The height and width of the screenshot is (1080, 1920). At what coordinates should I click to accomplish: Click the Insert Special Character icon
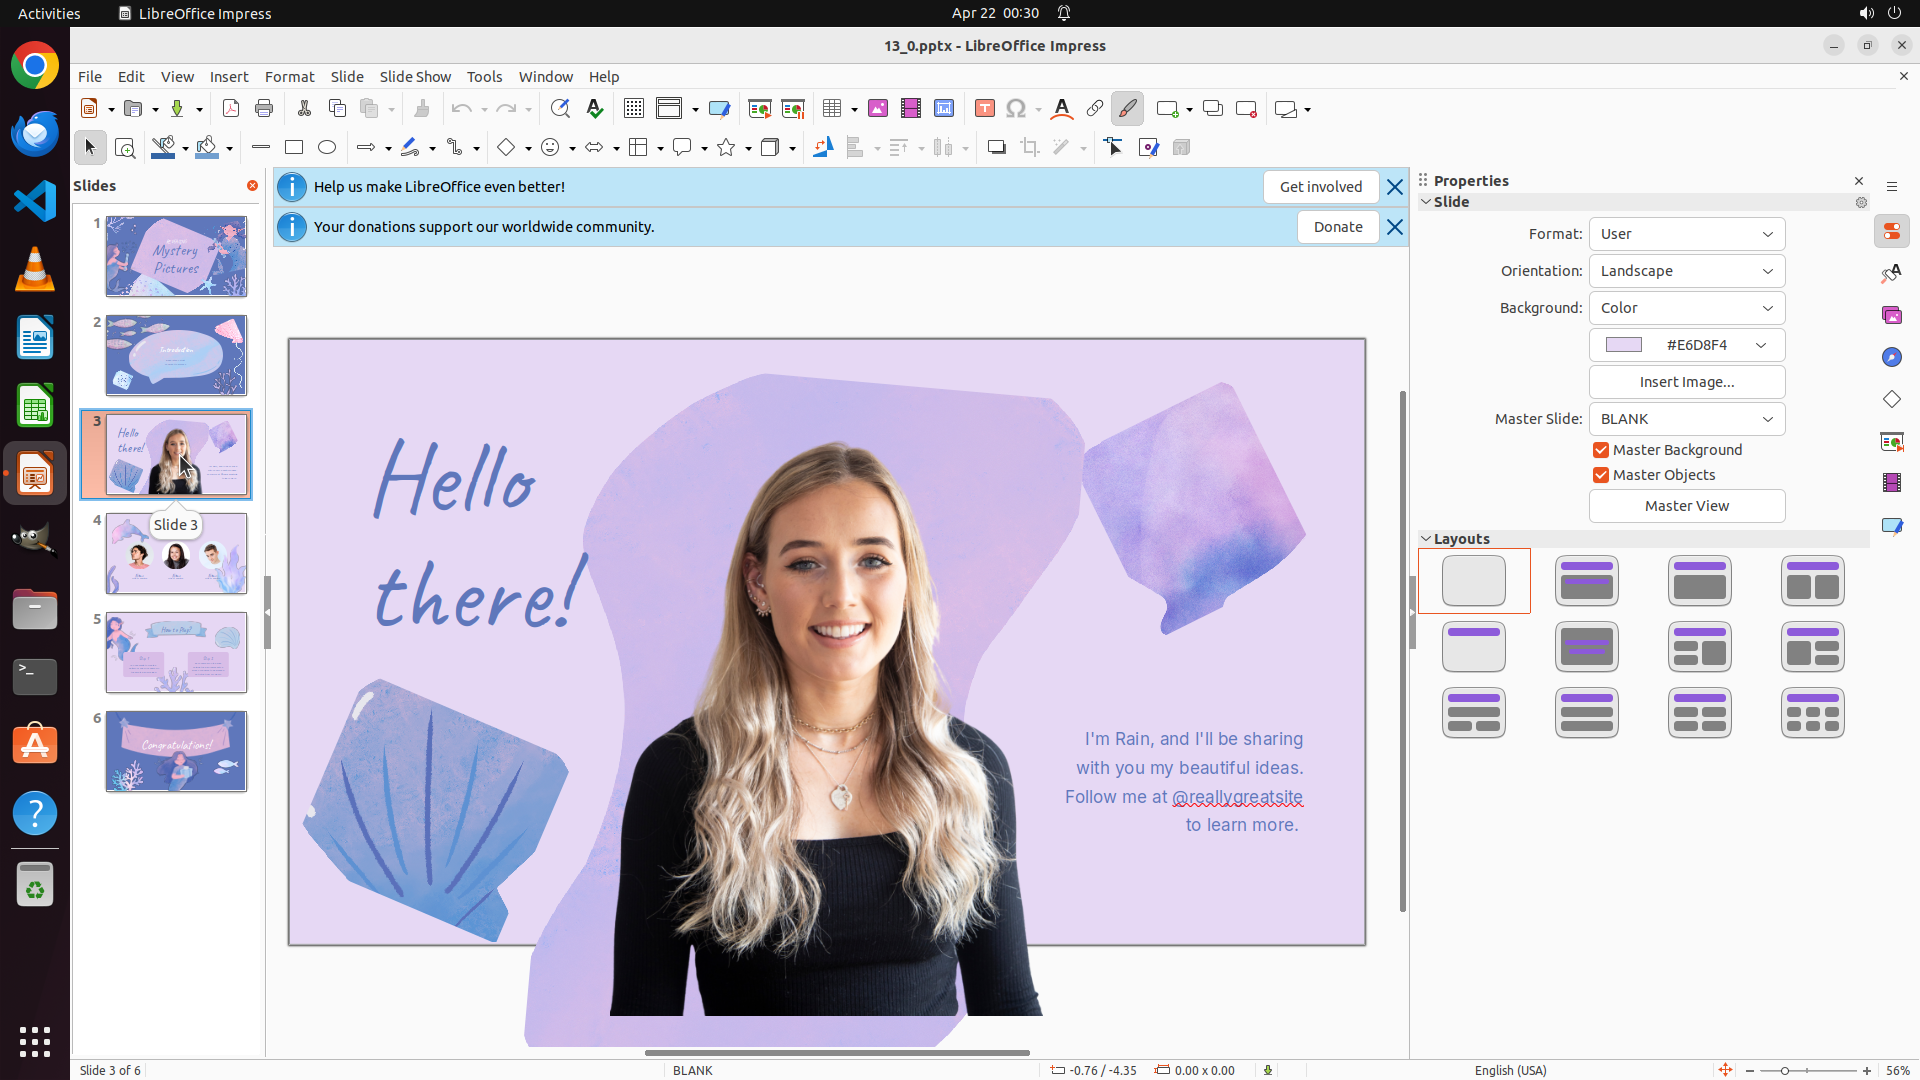[1016, 109]
